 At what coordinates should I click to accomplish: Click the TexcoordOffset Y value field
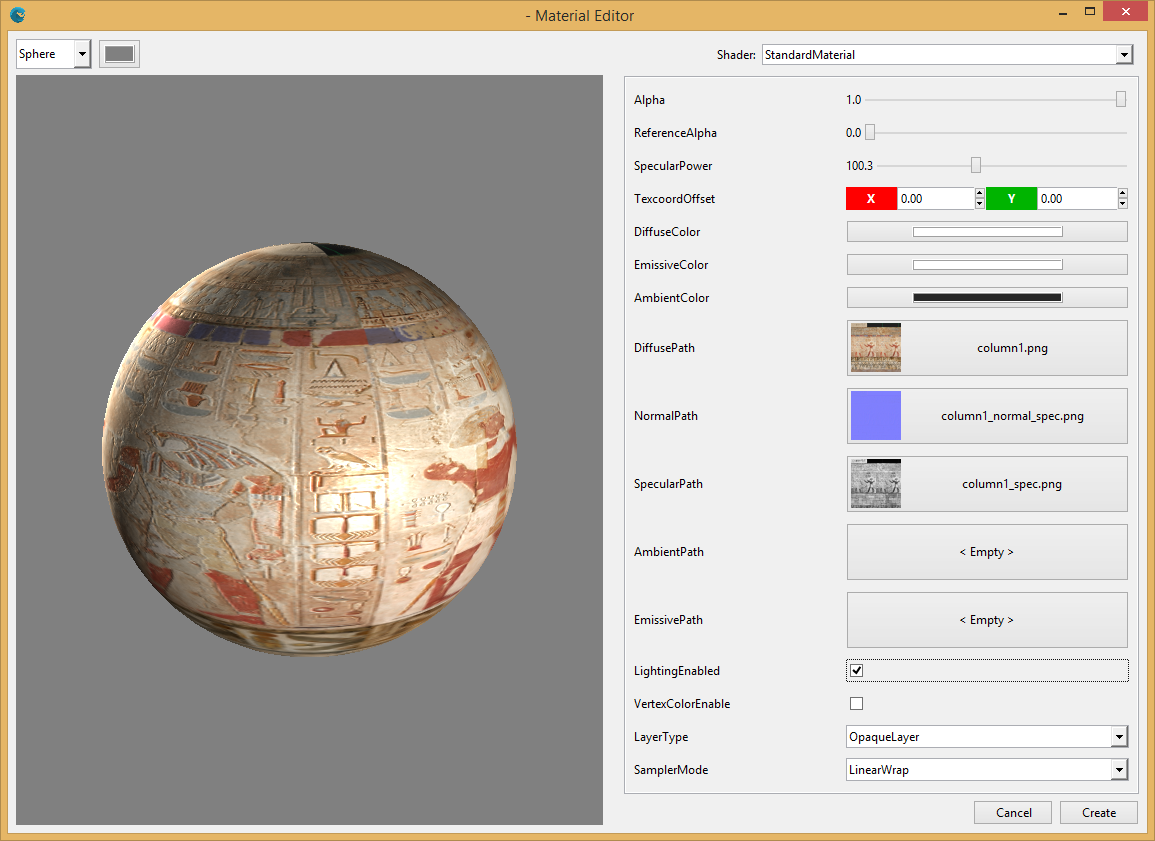(x=1077, y=199)
